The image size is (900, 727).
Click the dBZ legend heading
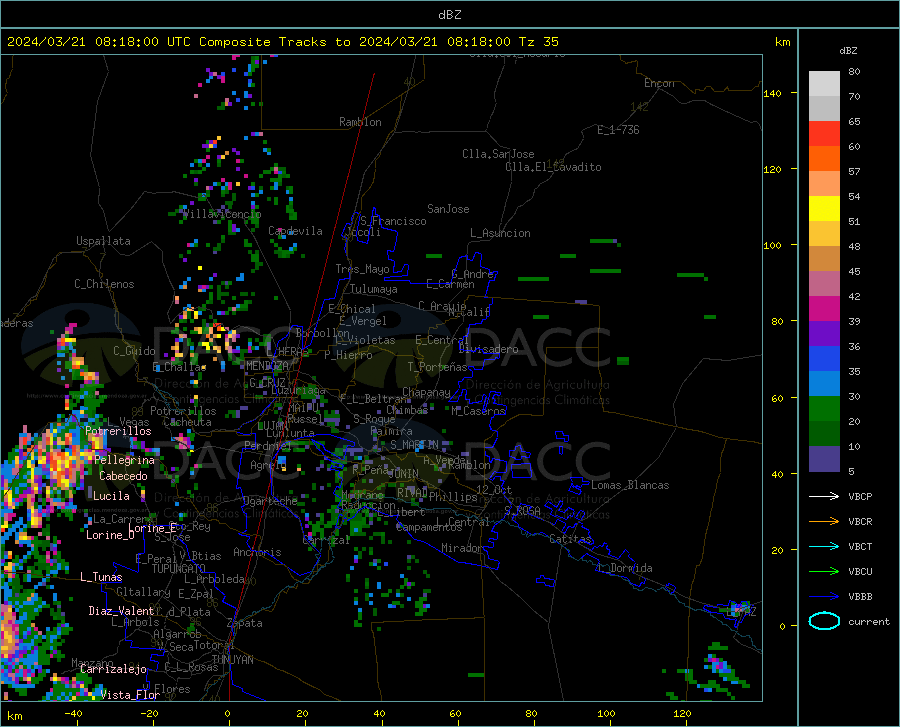(848, 50)
